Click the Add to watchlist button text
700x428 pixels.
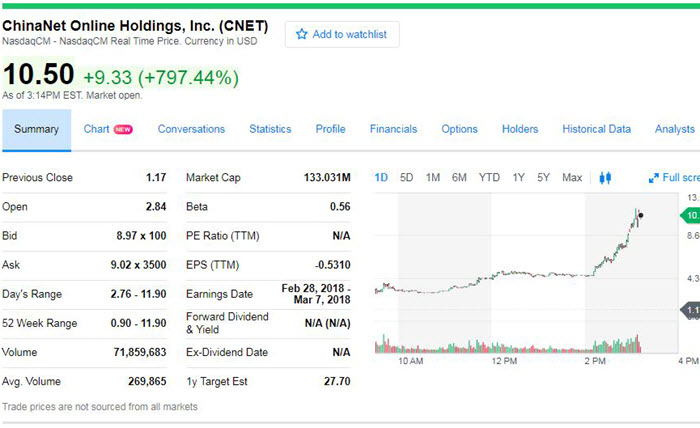[350, 34]
